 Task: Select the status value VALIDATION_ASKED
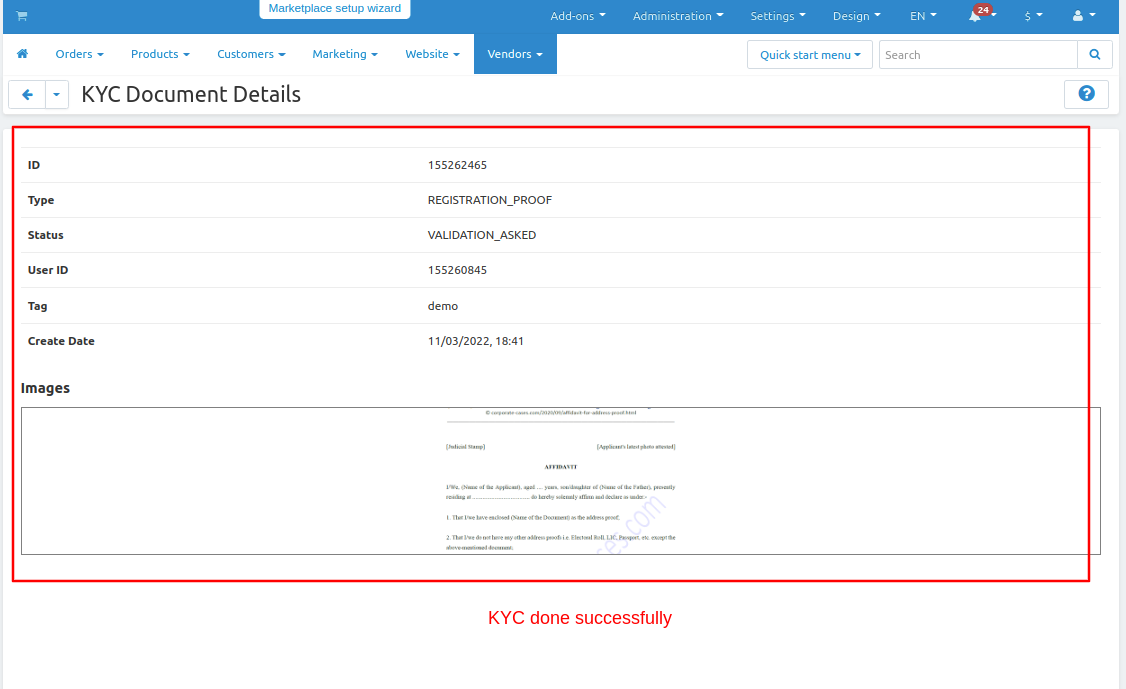(x=482, y=236)
